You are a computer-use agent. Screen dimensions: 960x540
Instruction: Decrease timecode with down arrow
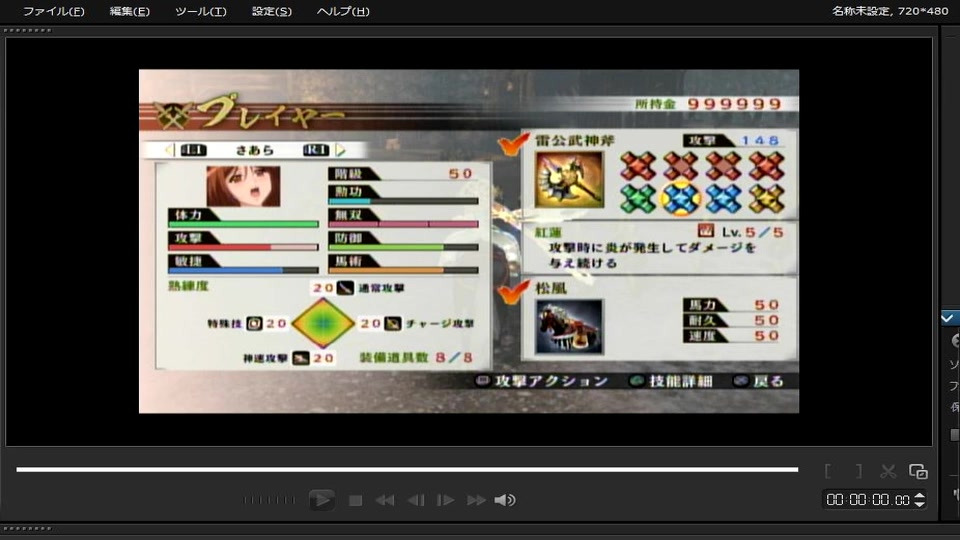click(920, 504)
